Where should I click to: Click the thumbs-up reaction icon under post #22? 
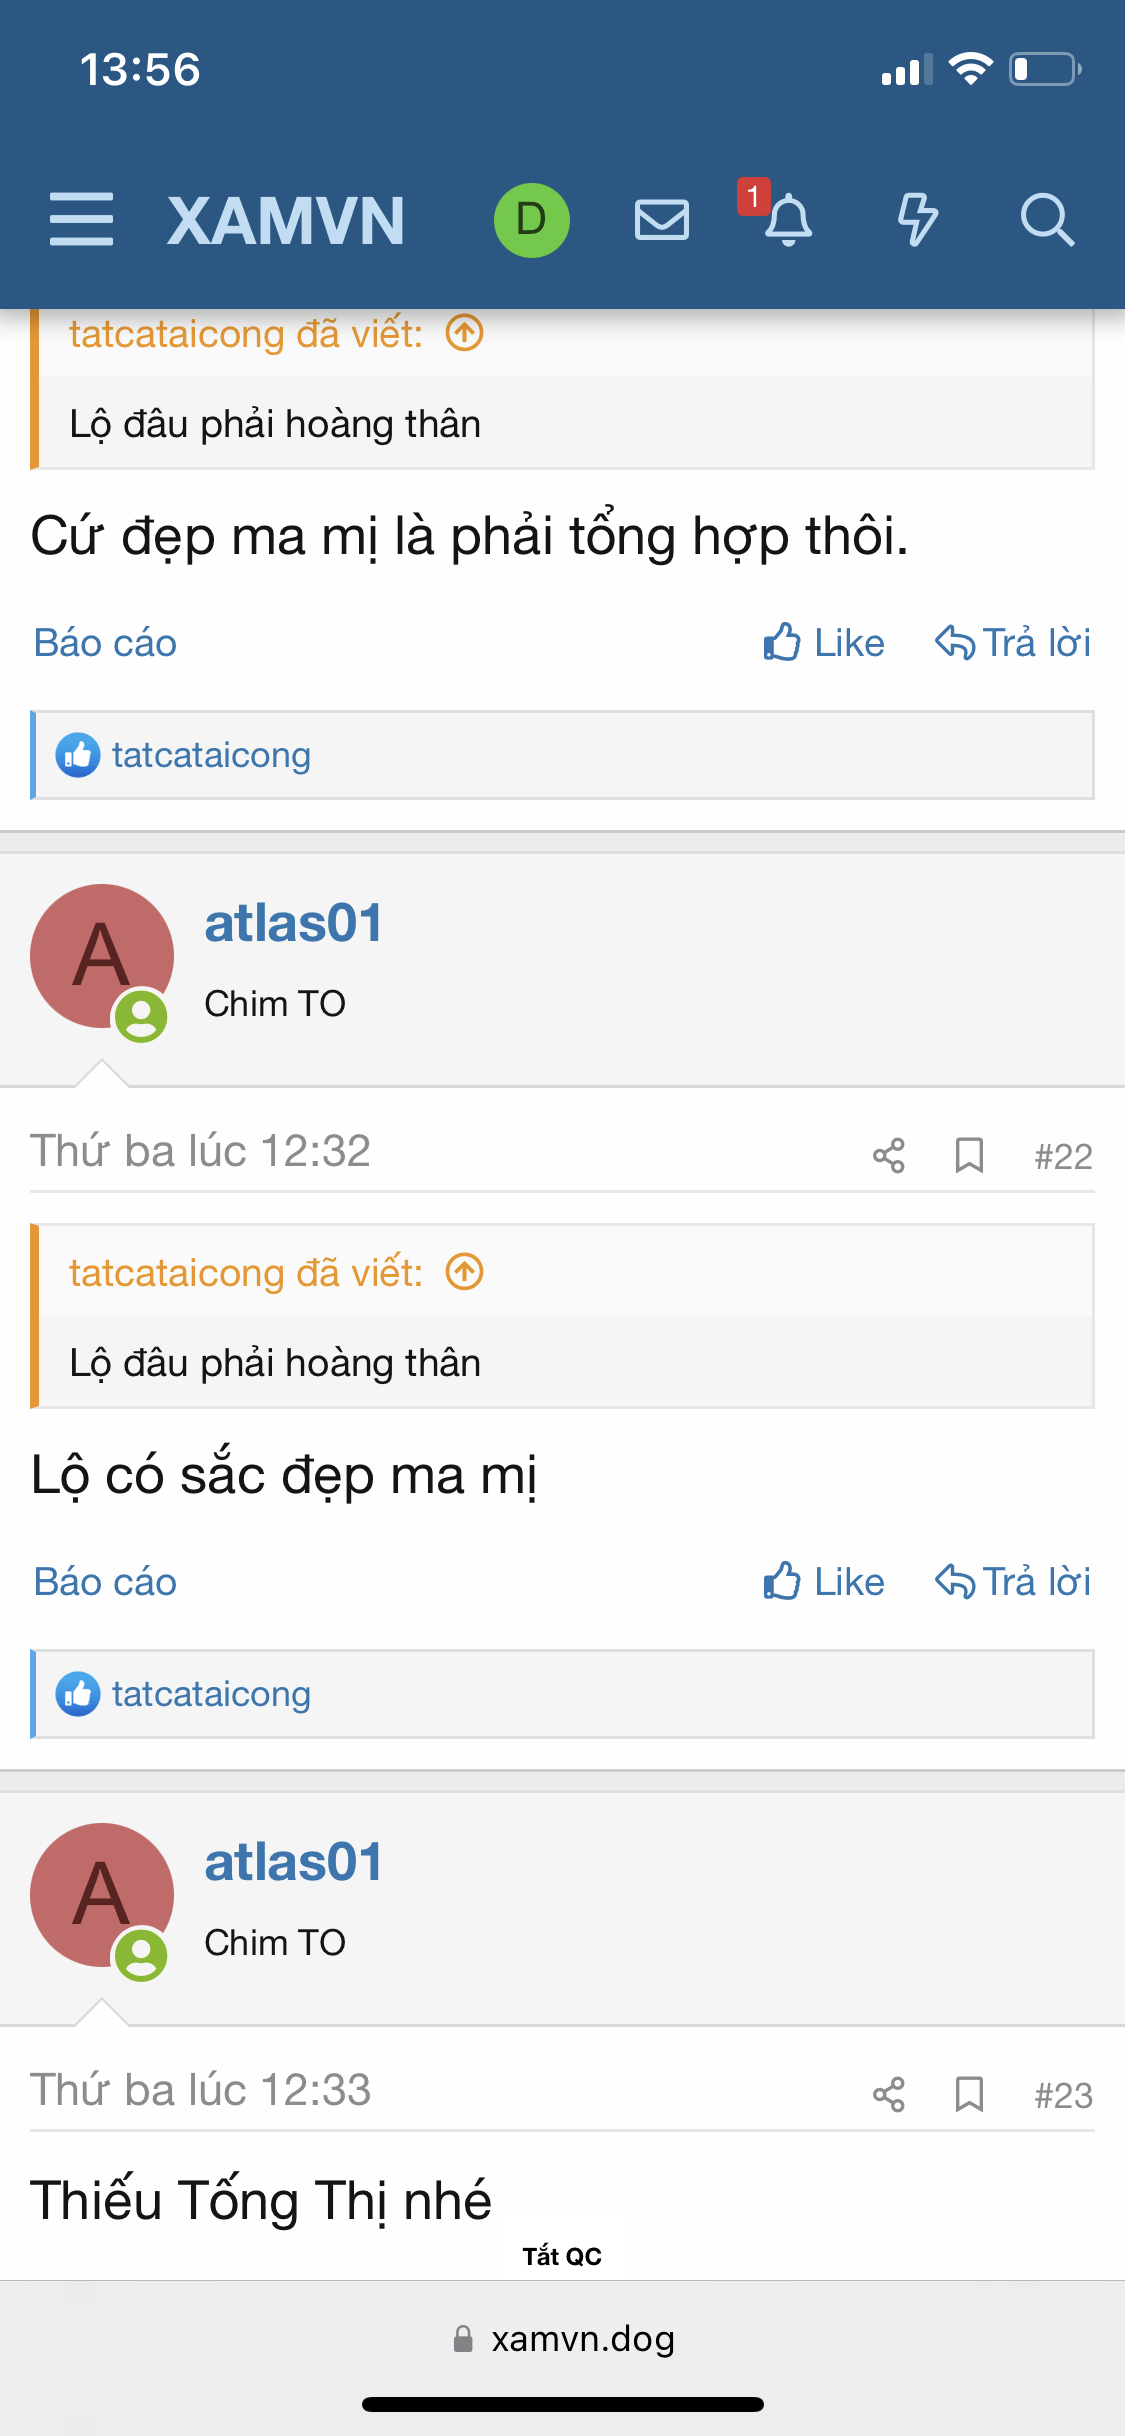pos(78,1693)
